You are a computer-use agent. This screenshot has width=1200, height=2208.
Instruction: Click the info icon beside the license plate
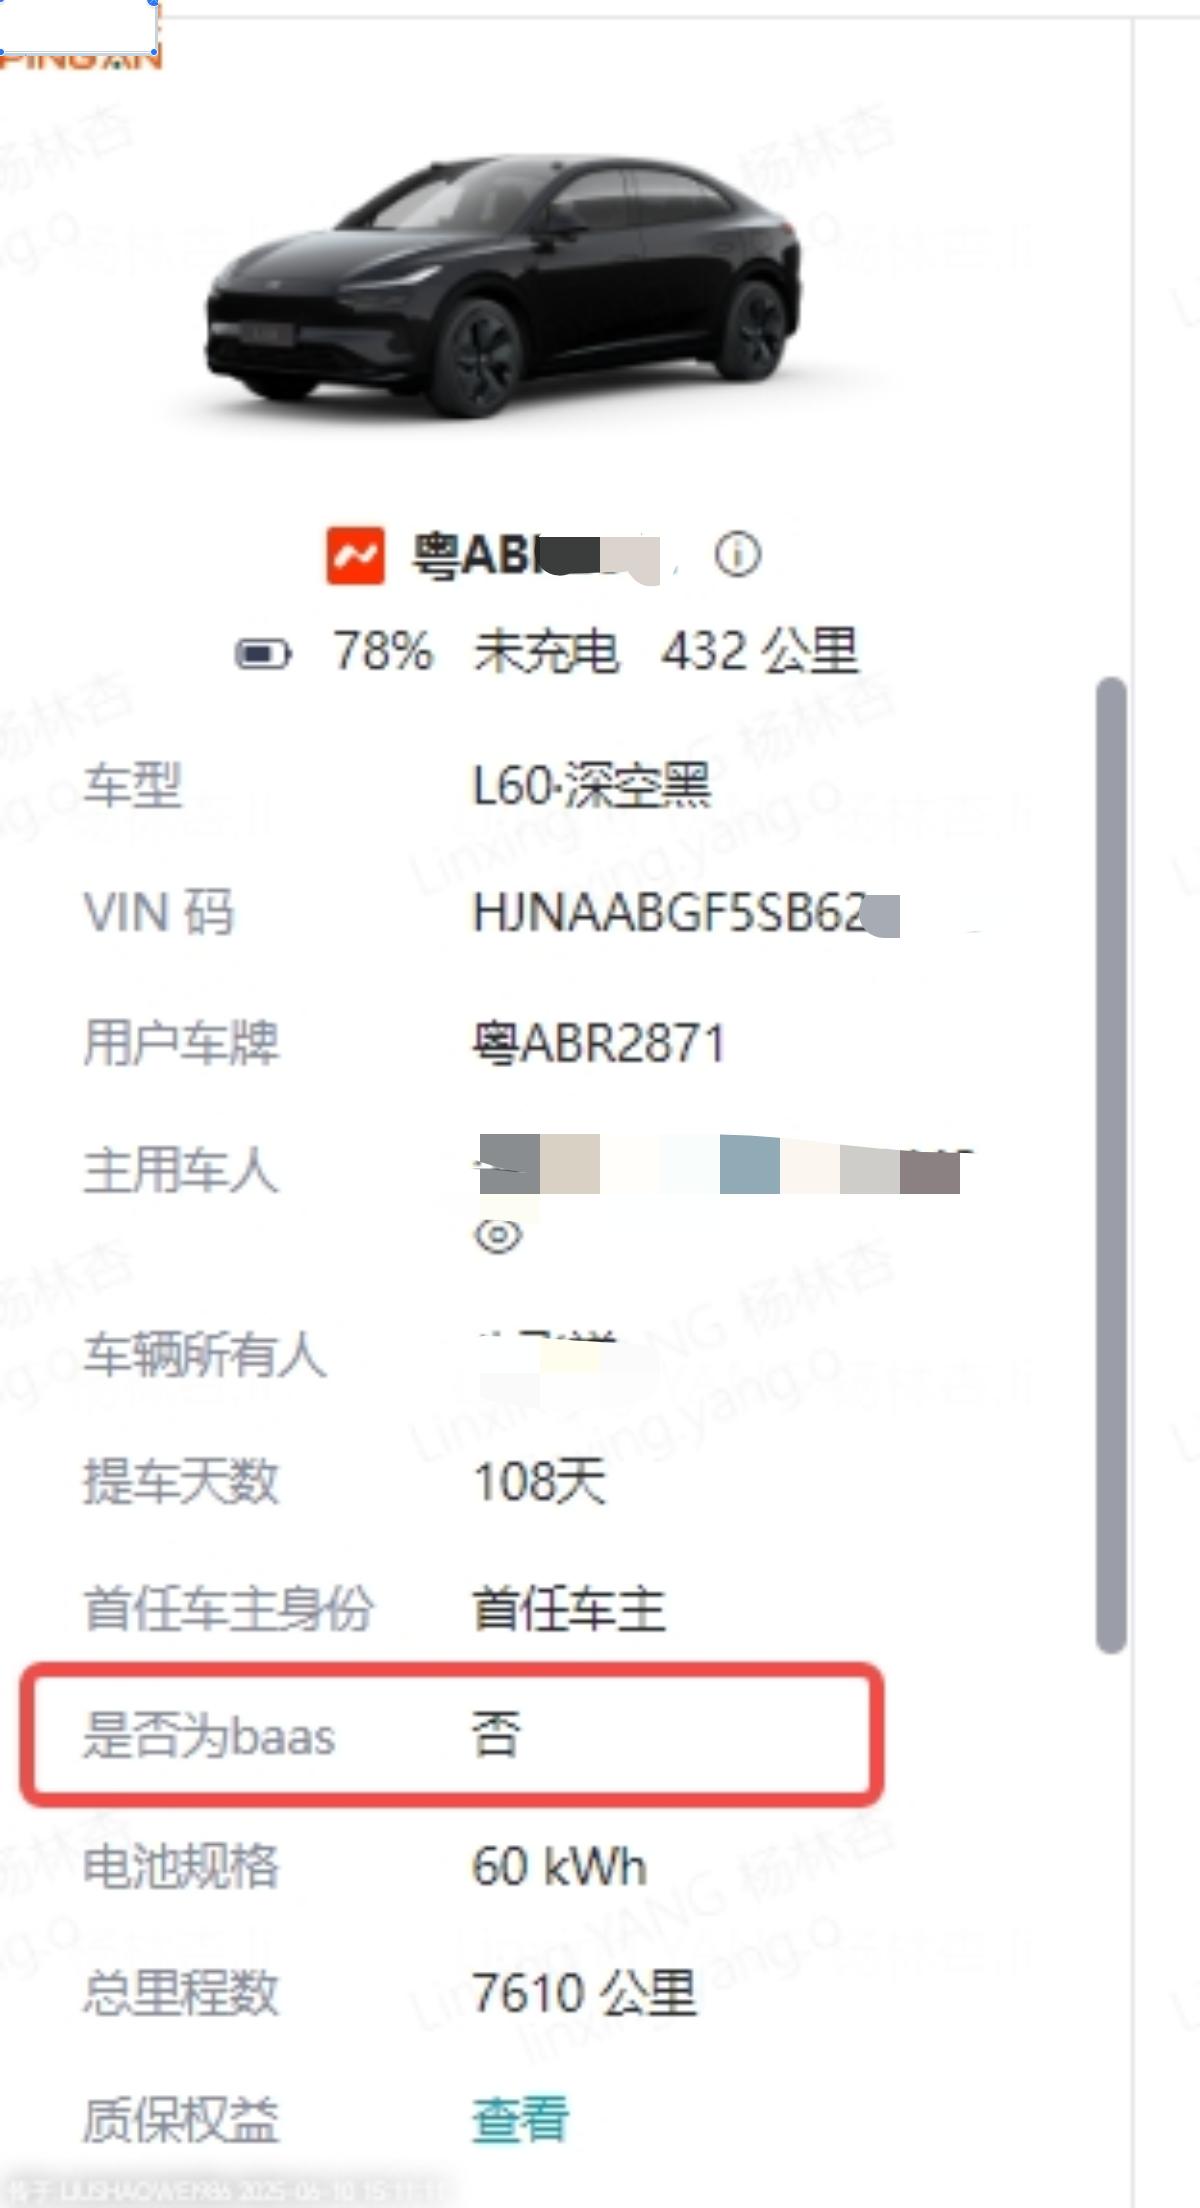(x=737, y=554)
